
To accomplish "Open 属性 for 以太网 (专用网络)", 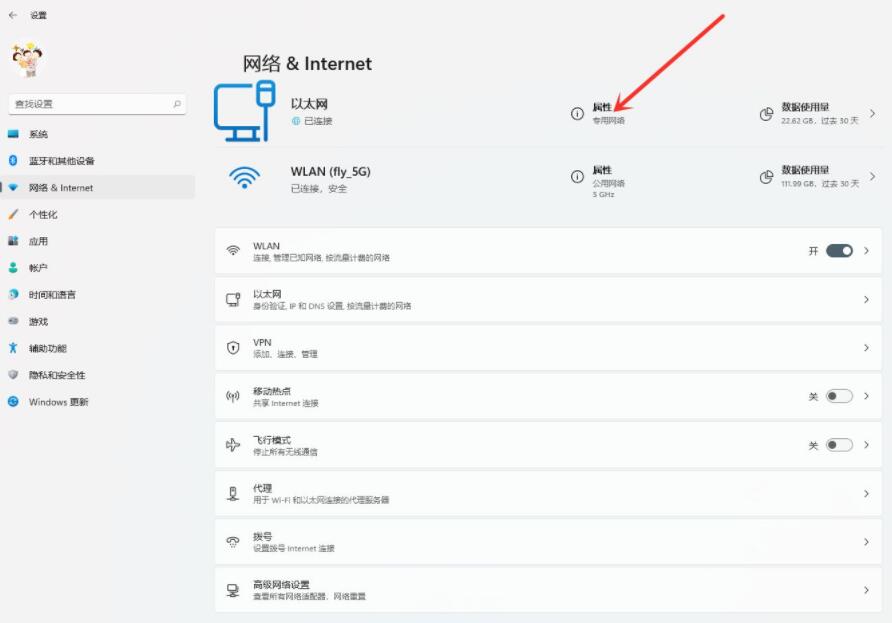I will pyautogui.click(x=608, y=113).
